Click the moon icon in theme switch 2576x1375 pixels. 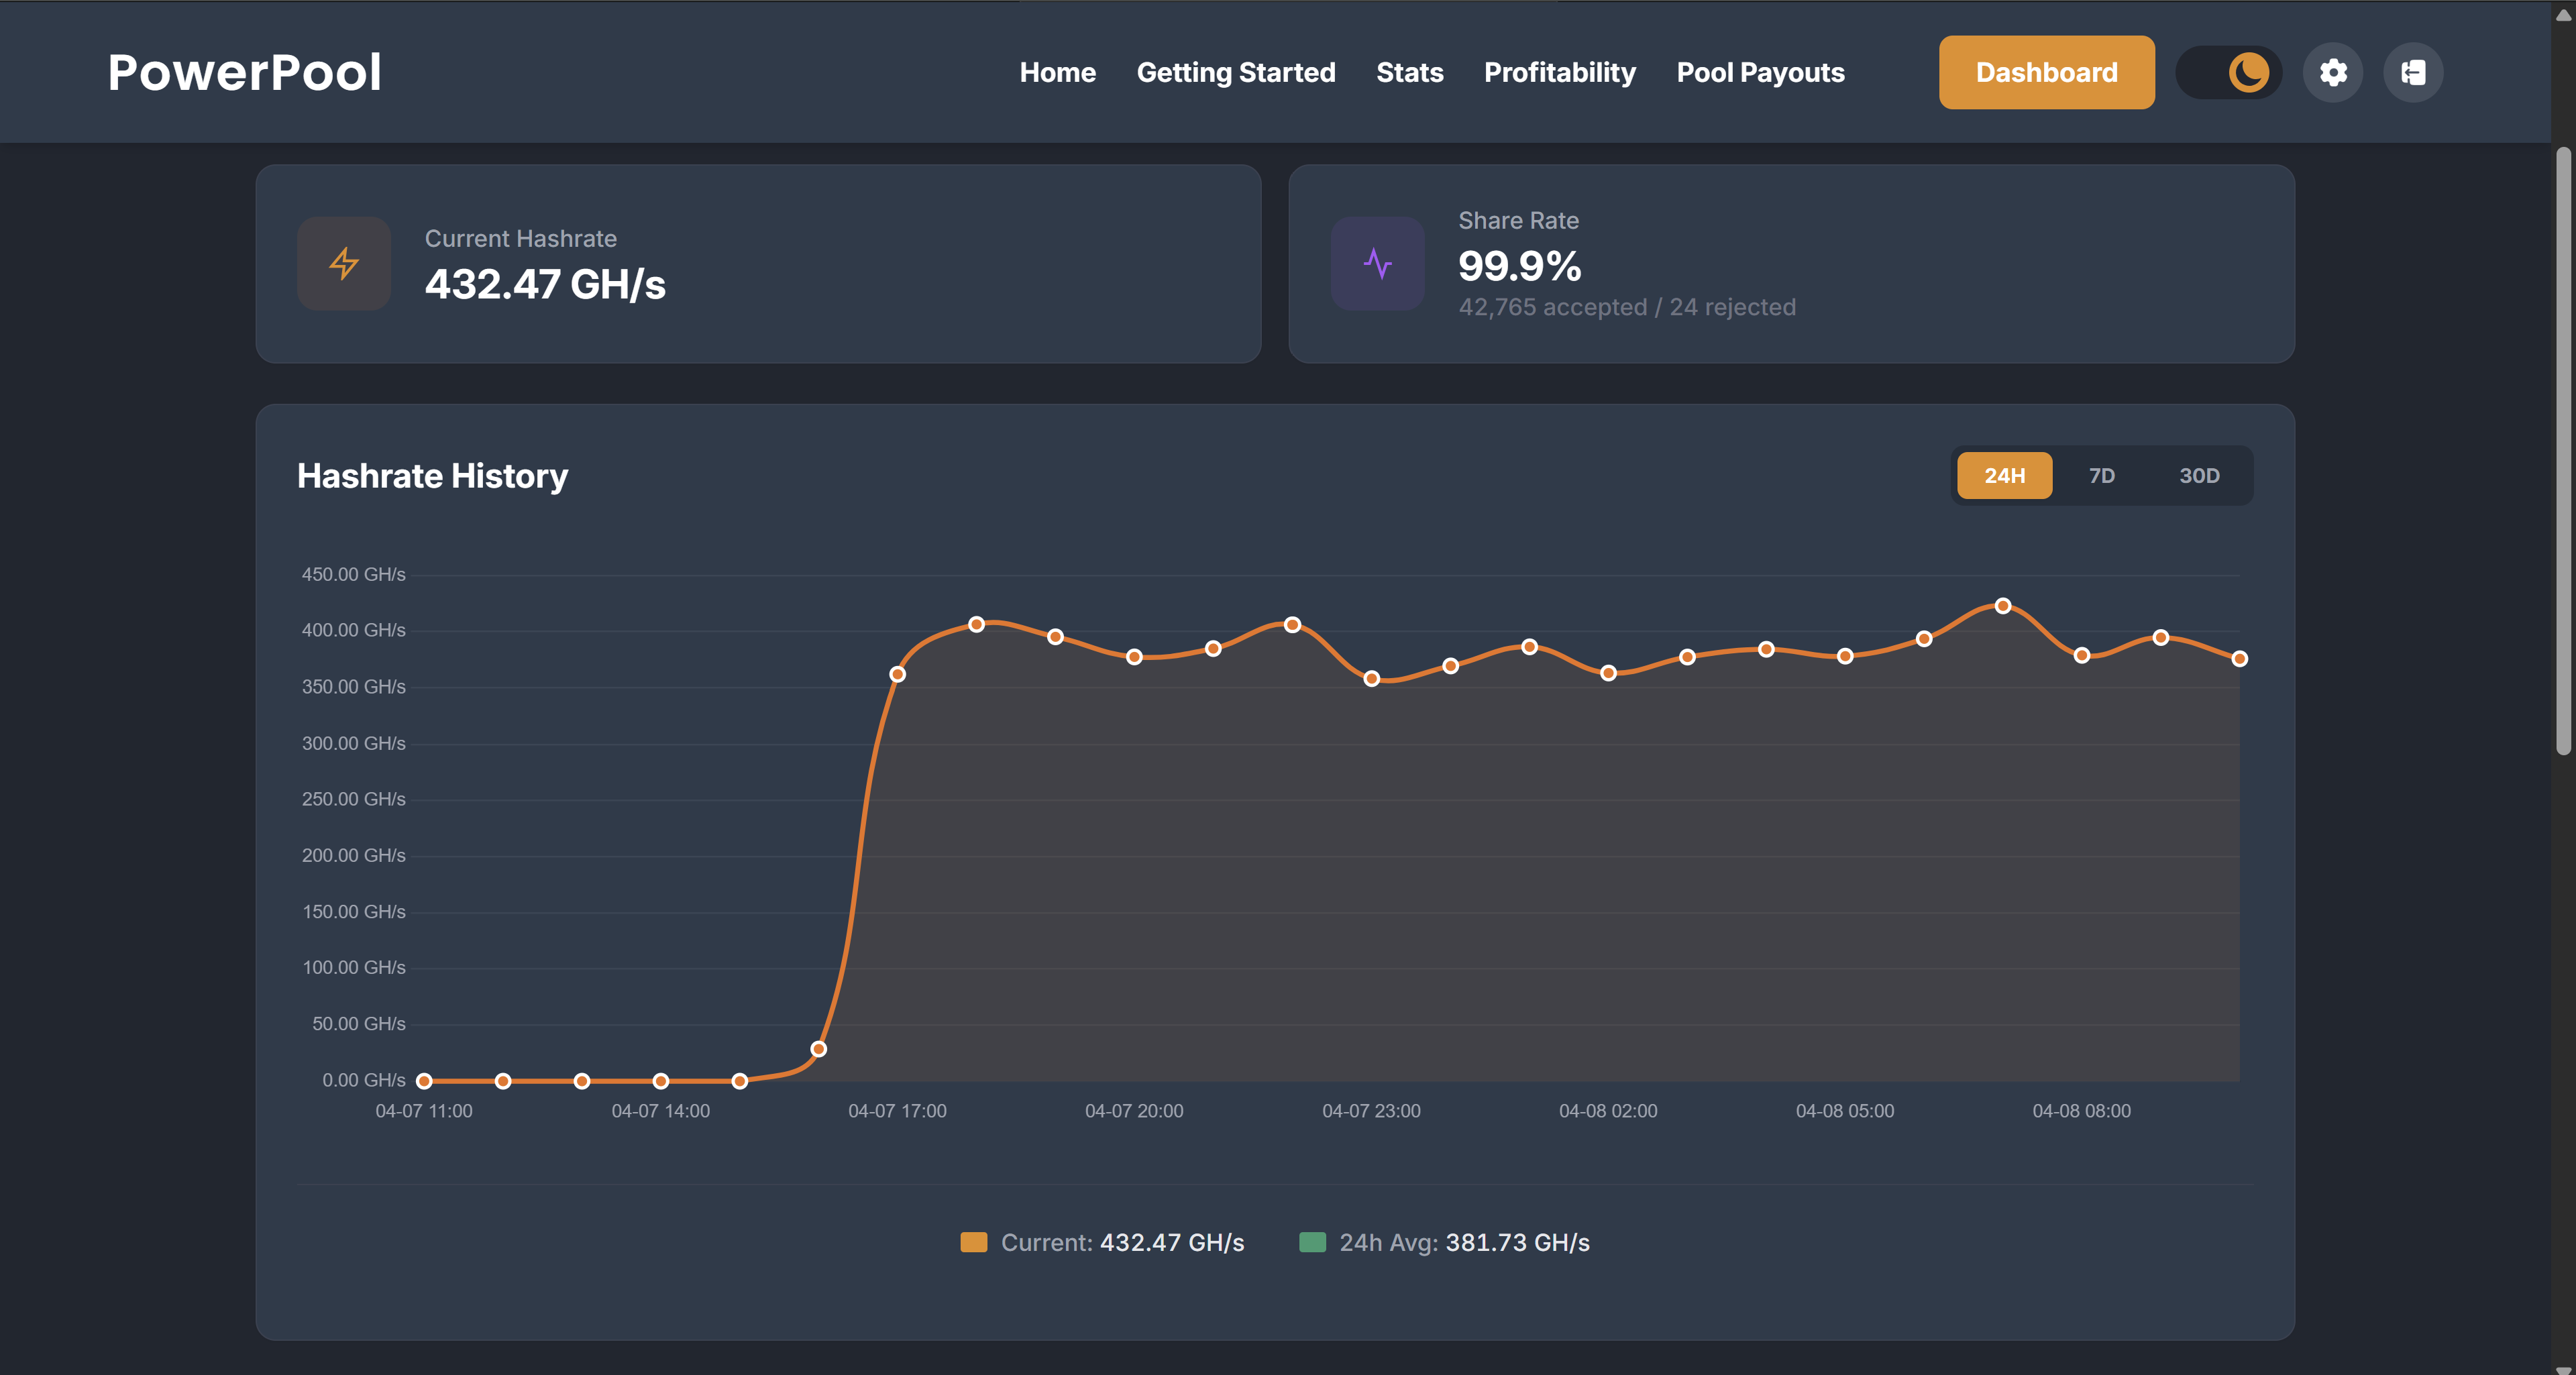click(x=2248, y=72)
